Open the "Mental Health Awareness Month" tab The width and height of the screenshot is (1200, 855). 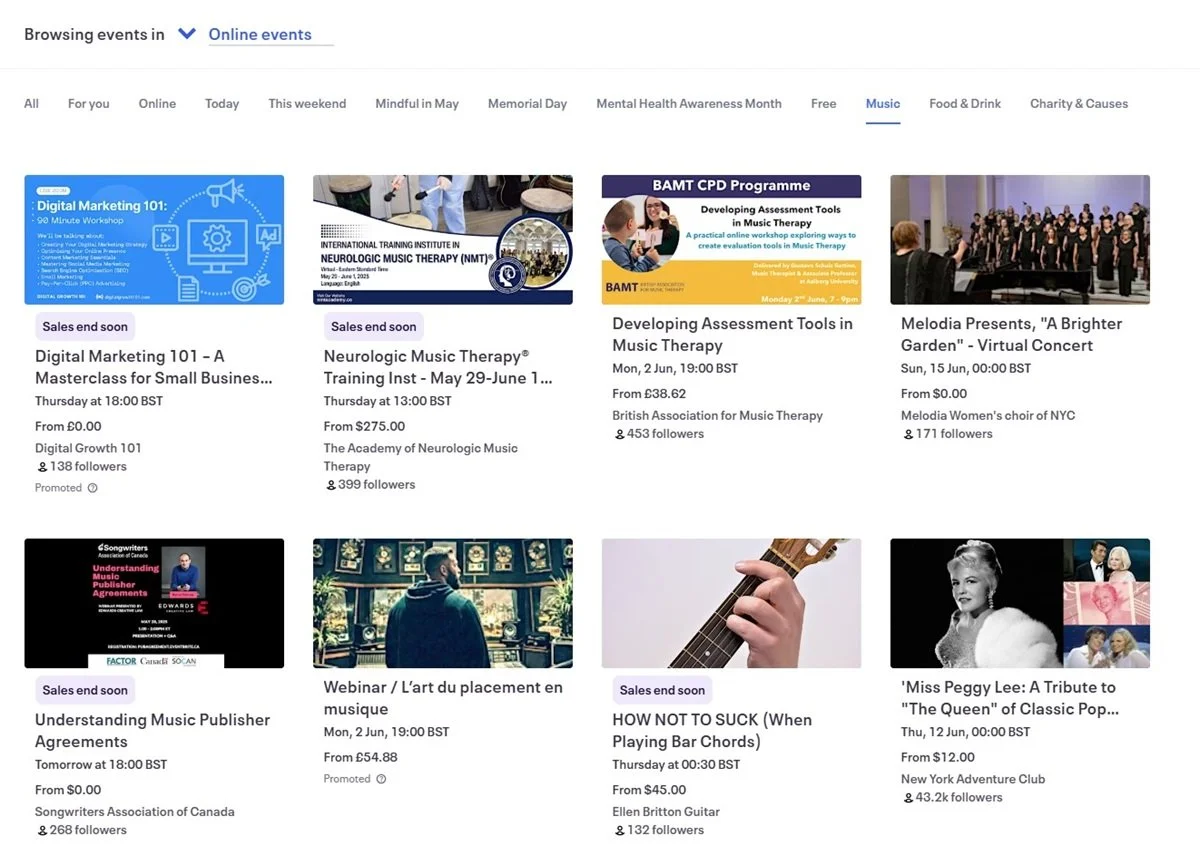[688, 103]
